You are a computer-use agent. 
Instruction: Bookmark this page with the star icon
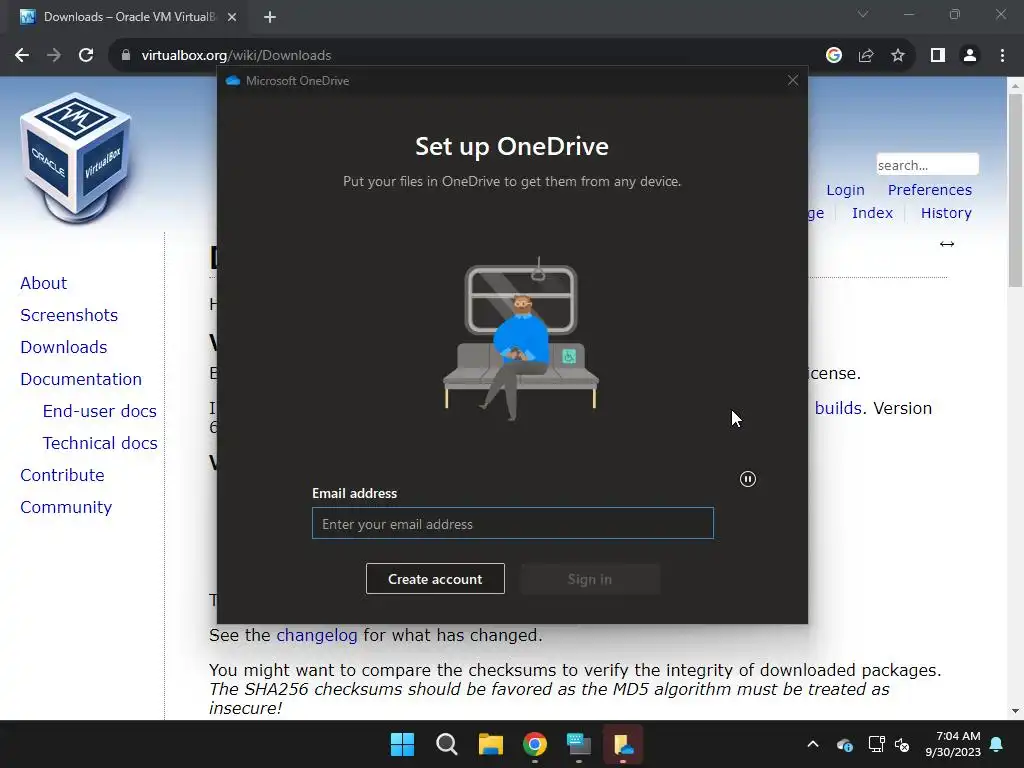(898, 56)
